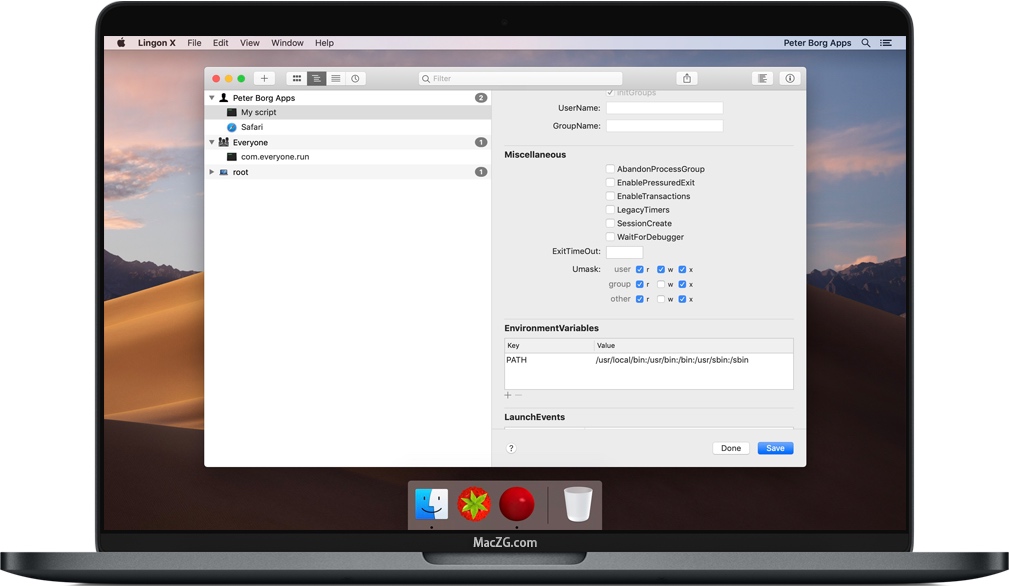Check the WaitForDebugger option

click(x=610, y=237)
